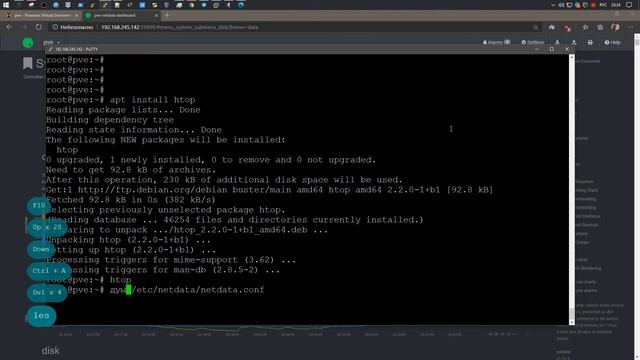Open the browser Collections icon
Viewport: 640px width, 360px height.
(600, 27)
